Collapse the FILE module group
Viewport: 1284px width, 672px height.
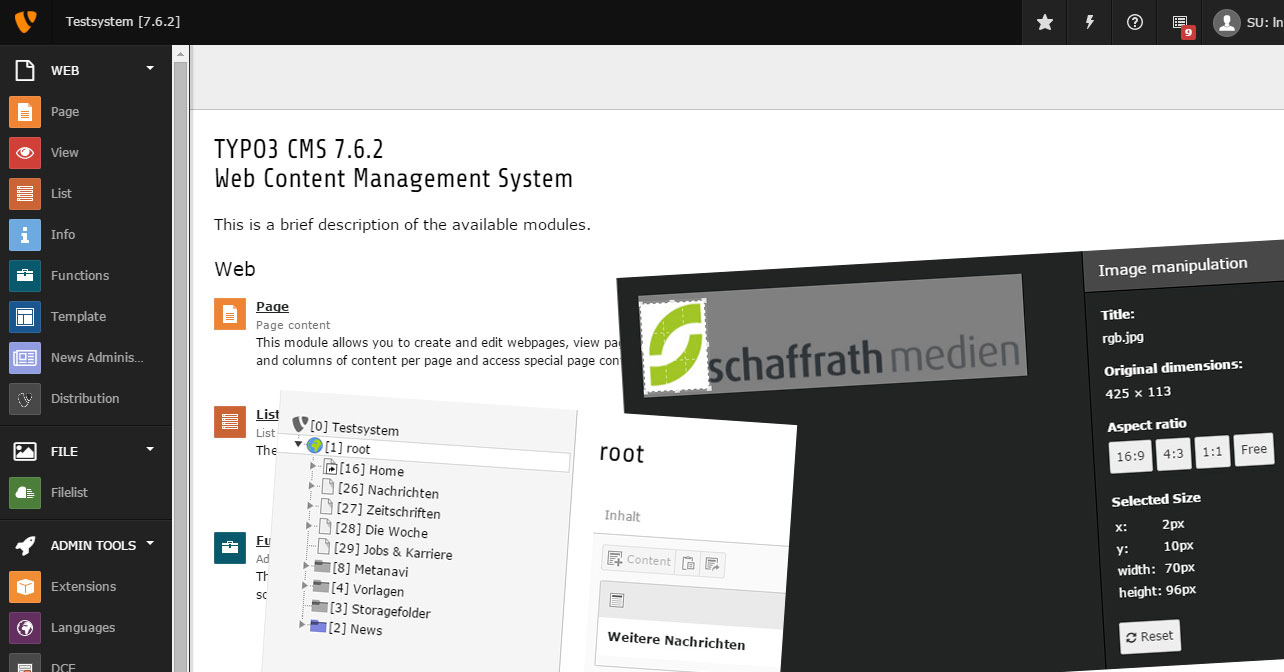[150, 450]
